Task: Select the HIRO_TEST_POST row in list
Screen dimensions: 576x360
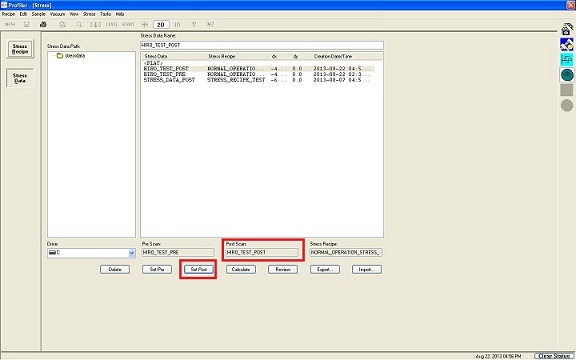Action: tap(259, 69)
